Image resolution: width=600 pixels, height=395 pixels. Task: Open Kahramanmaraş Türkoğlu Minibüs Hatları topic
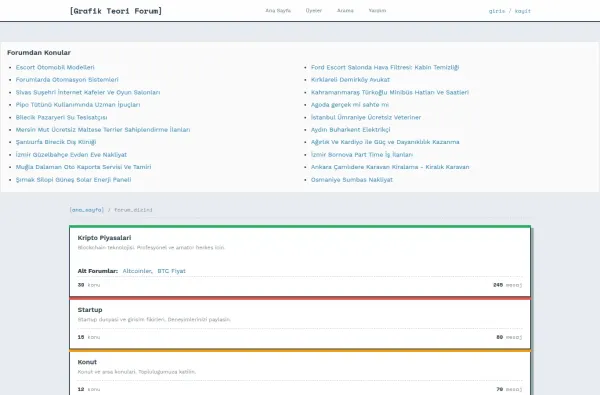390,92
